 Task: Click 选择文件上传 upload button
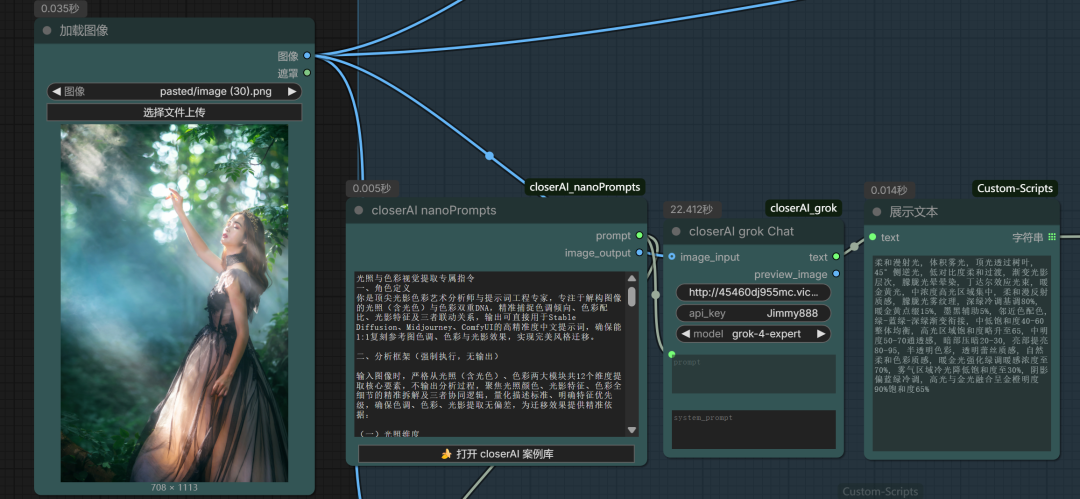174,112
